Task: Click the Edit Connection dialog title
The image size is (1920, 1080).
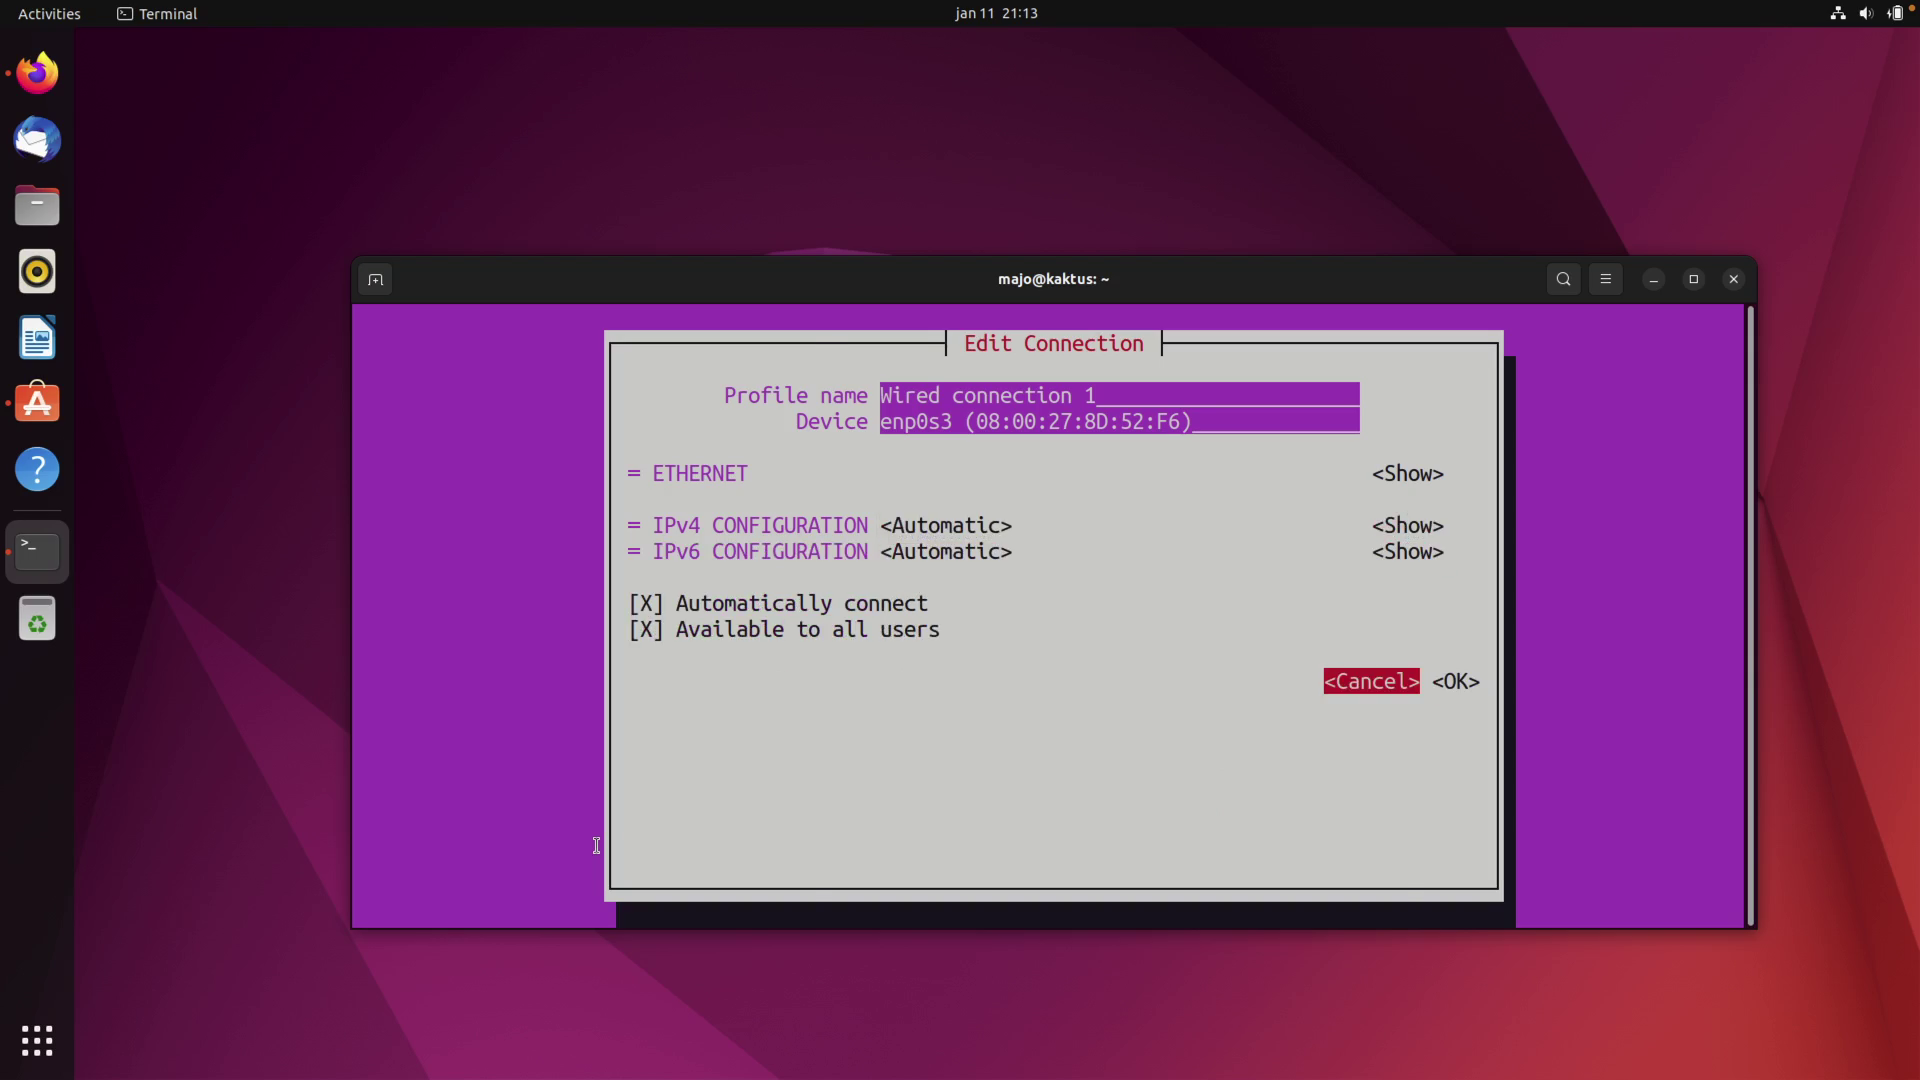Action: (1053, 344)
